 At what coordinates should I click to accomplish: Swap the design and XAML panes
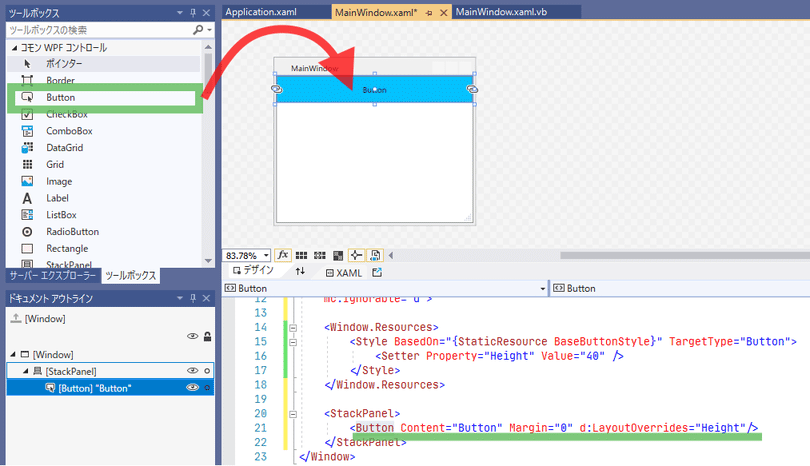pos(300,272)
